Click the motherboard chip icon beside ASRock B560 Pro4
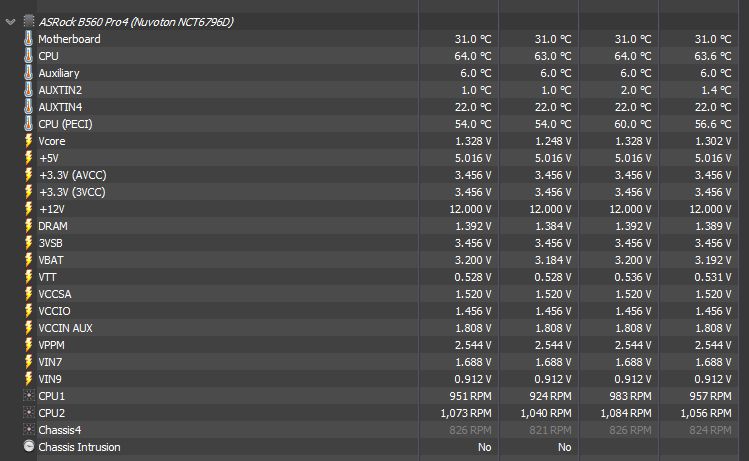 click(29, 21)
